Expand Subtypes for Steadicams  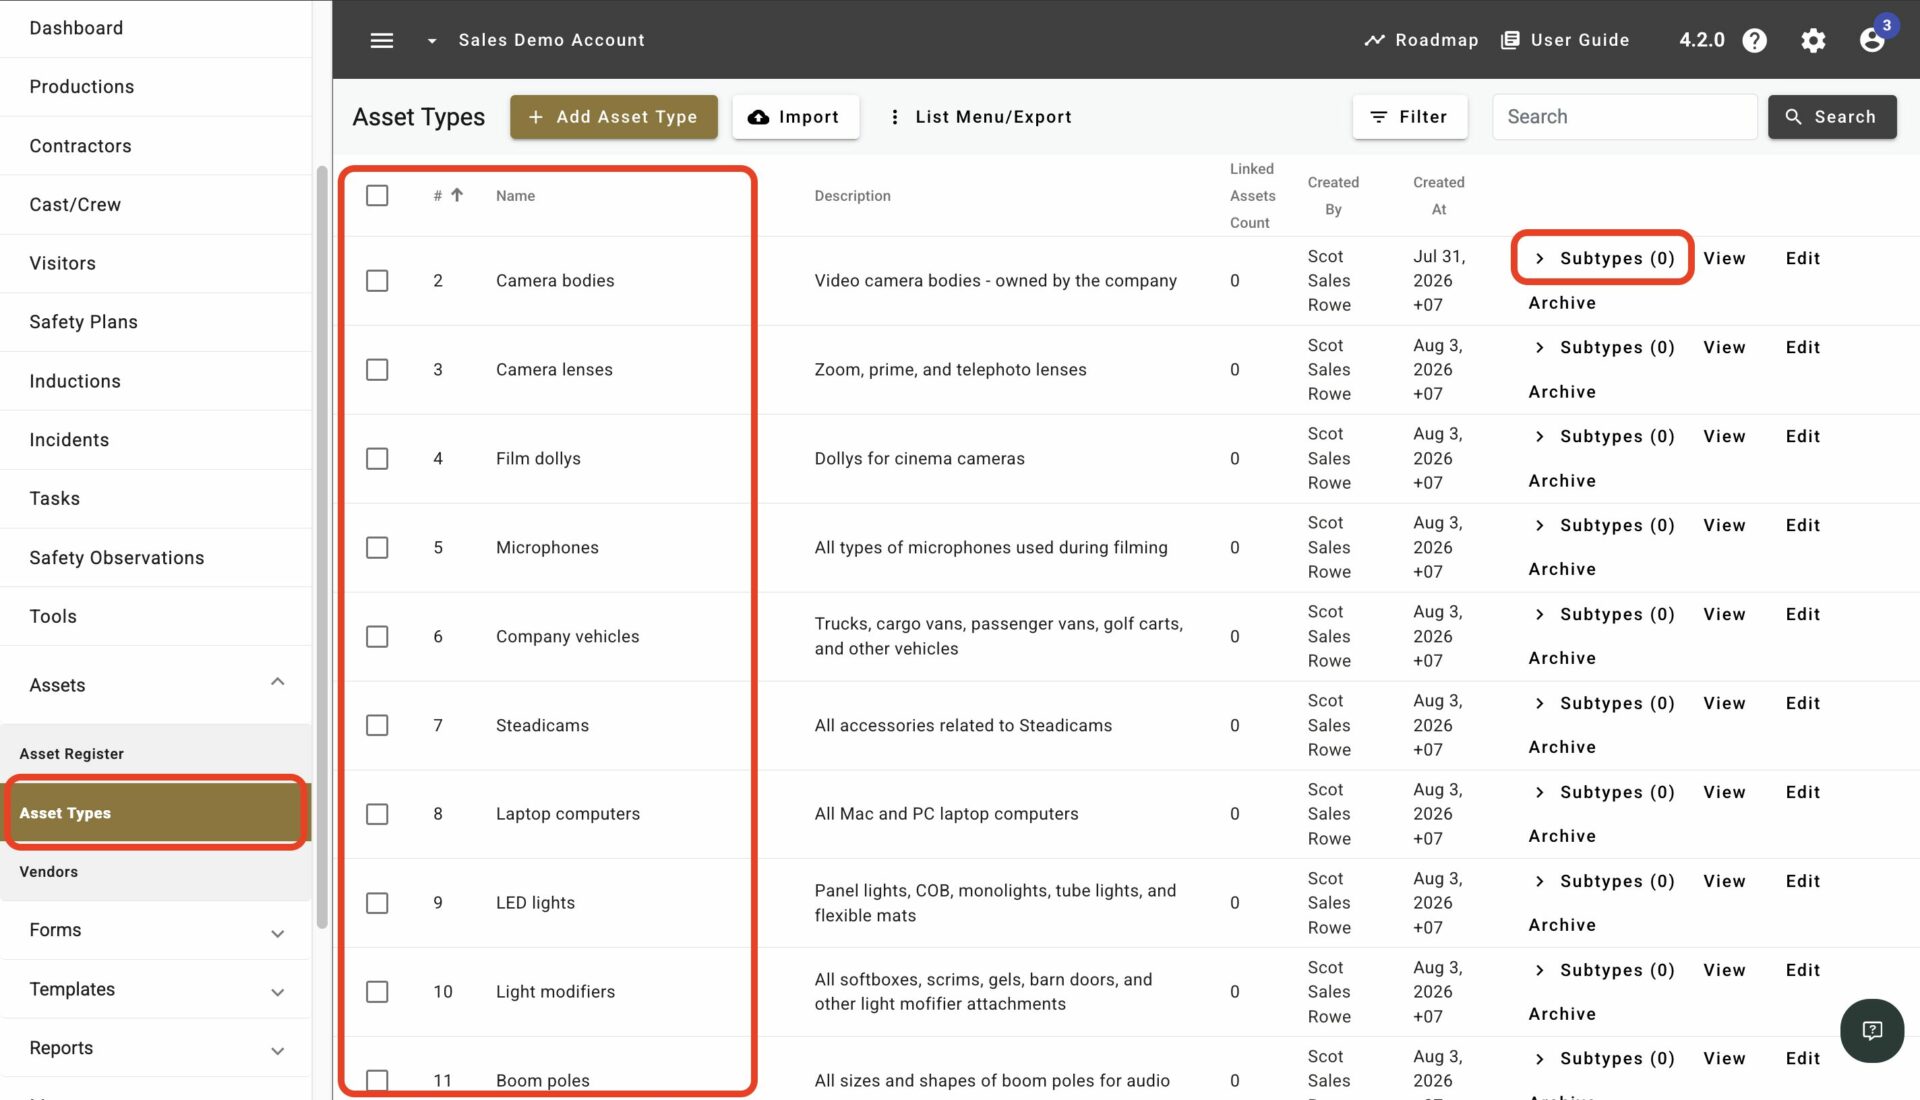1603,703
